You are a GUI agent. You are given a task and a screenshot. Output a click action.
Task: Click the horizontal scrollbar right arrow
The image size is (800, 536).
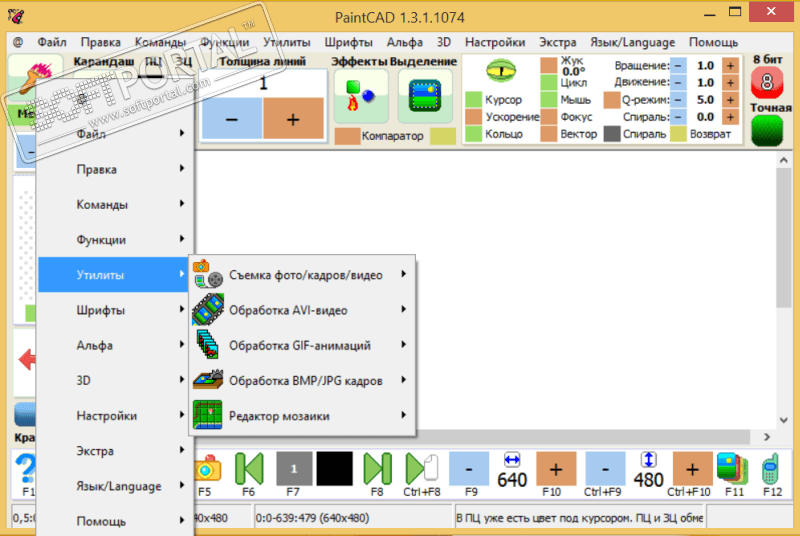tap(766, 437)
